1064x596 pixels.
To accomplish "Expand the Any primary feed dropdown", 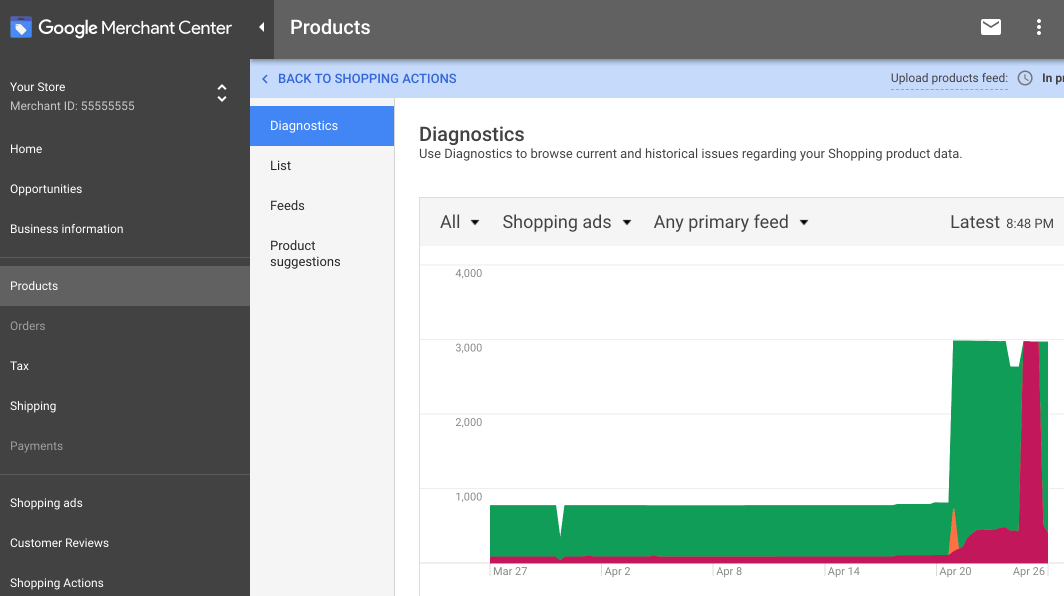I will 730,222.
